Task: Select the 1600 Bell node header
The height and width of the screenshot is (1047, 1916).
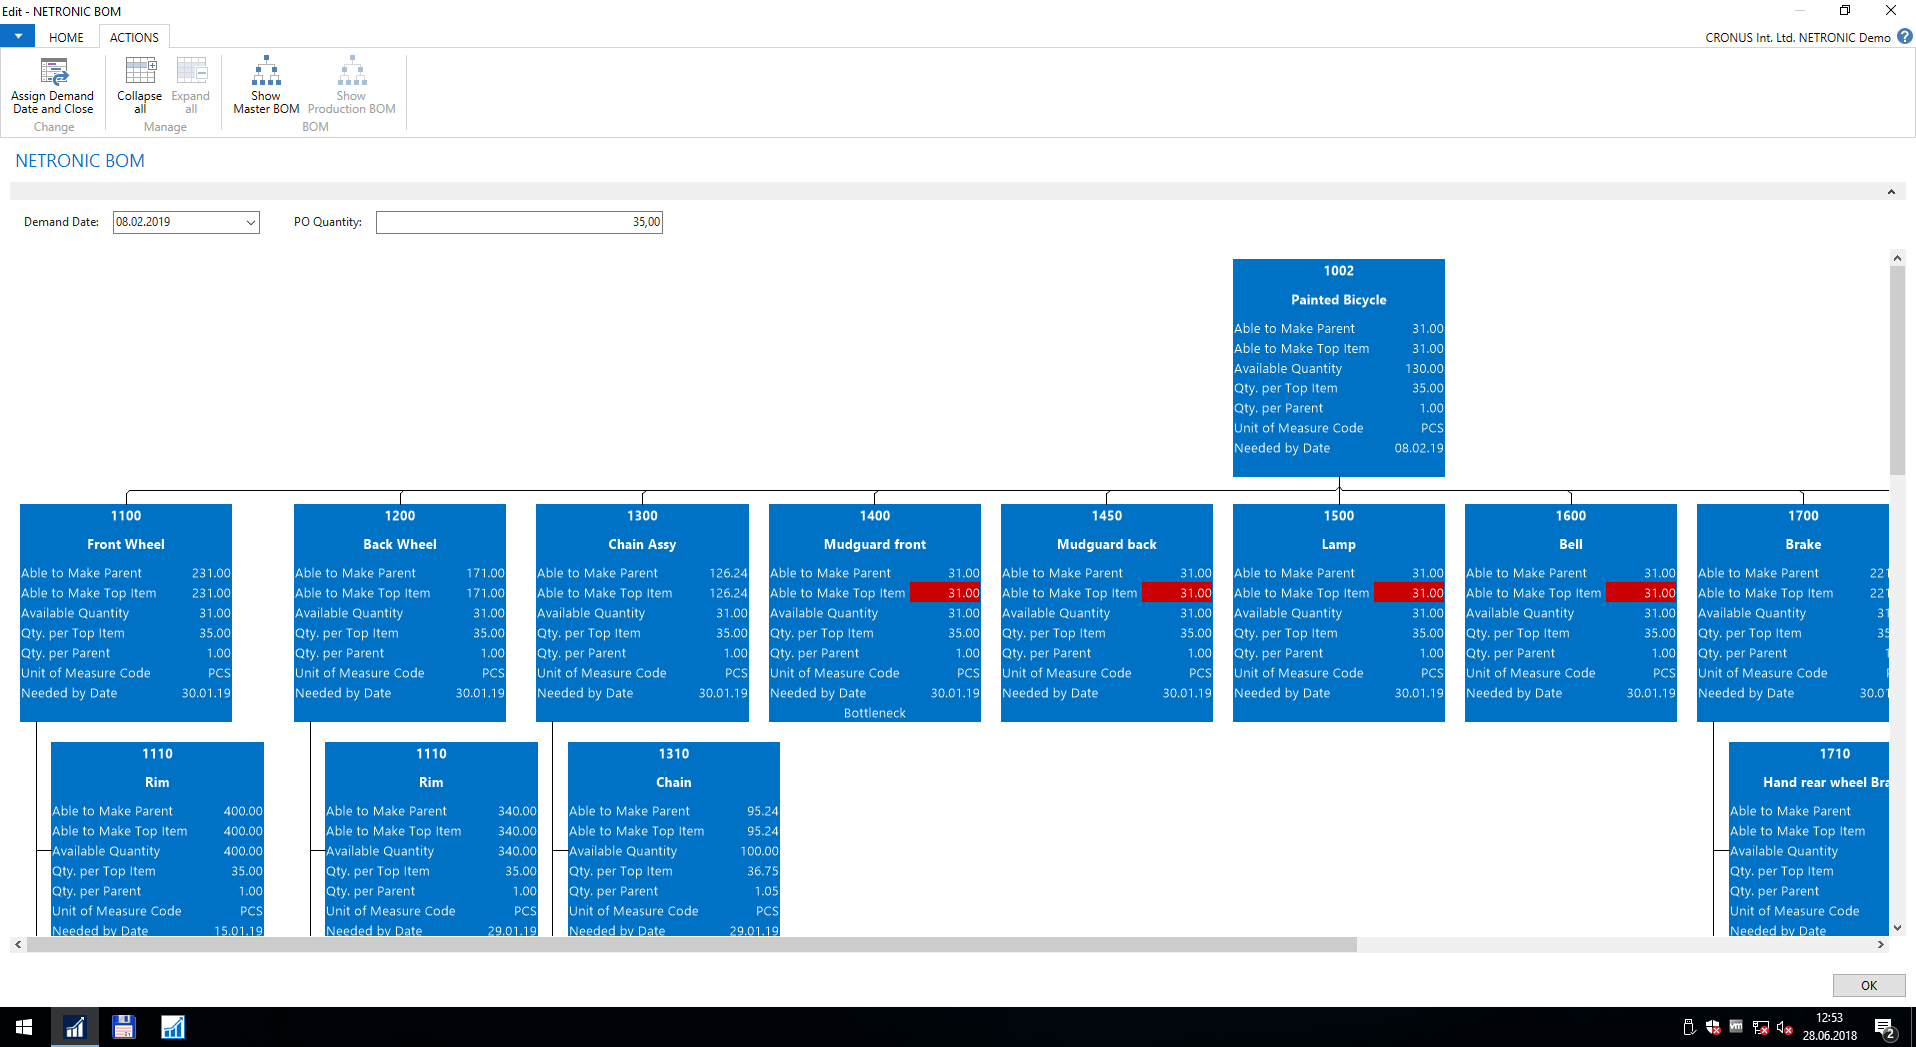Action: point(1571,530)
